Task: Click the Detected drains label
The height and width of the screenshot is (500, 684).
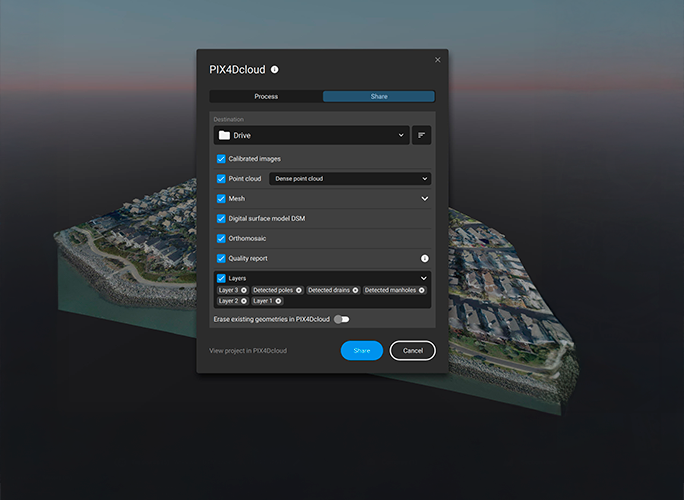Action: click(x=329, y=290)
